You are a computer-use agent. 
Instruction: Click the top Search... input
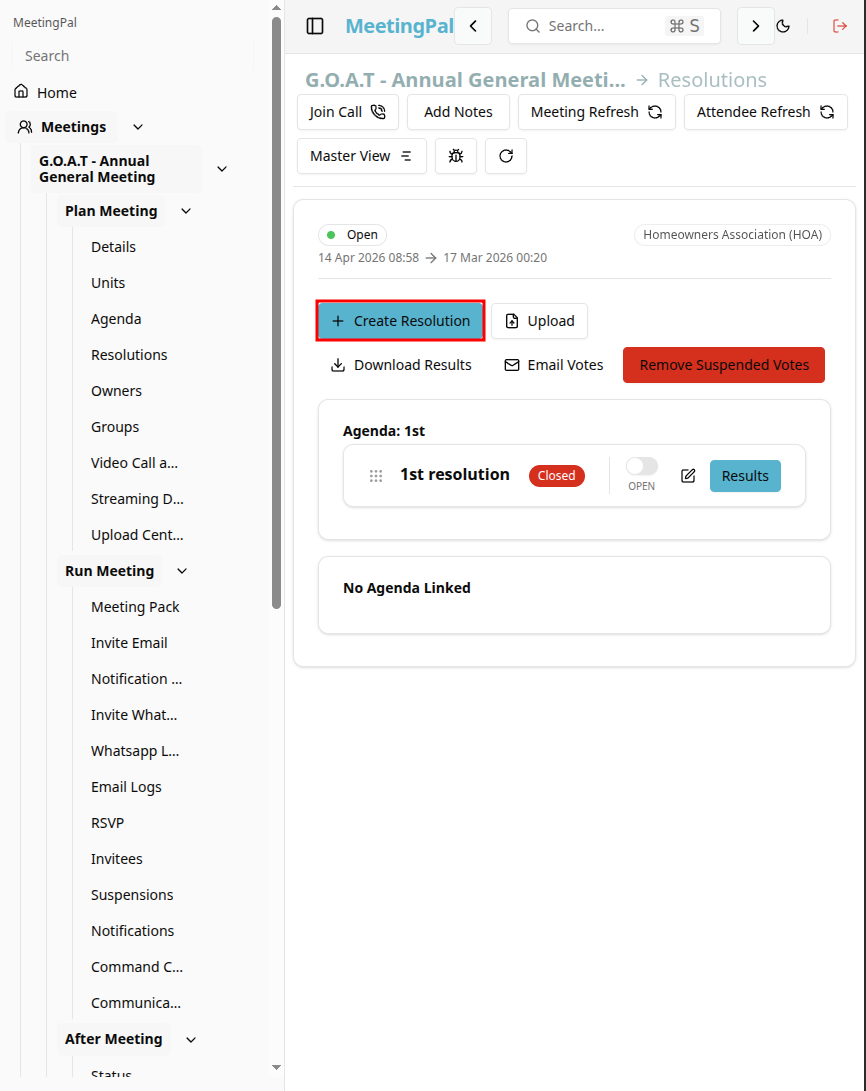pos(614,26)
